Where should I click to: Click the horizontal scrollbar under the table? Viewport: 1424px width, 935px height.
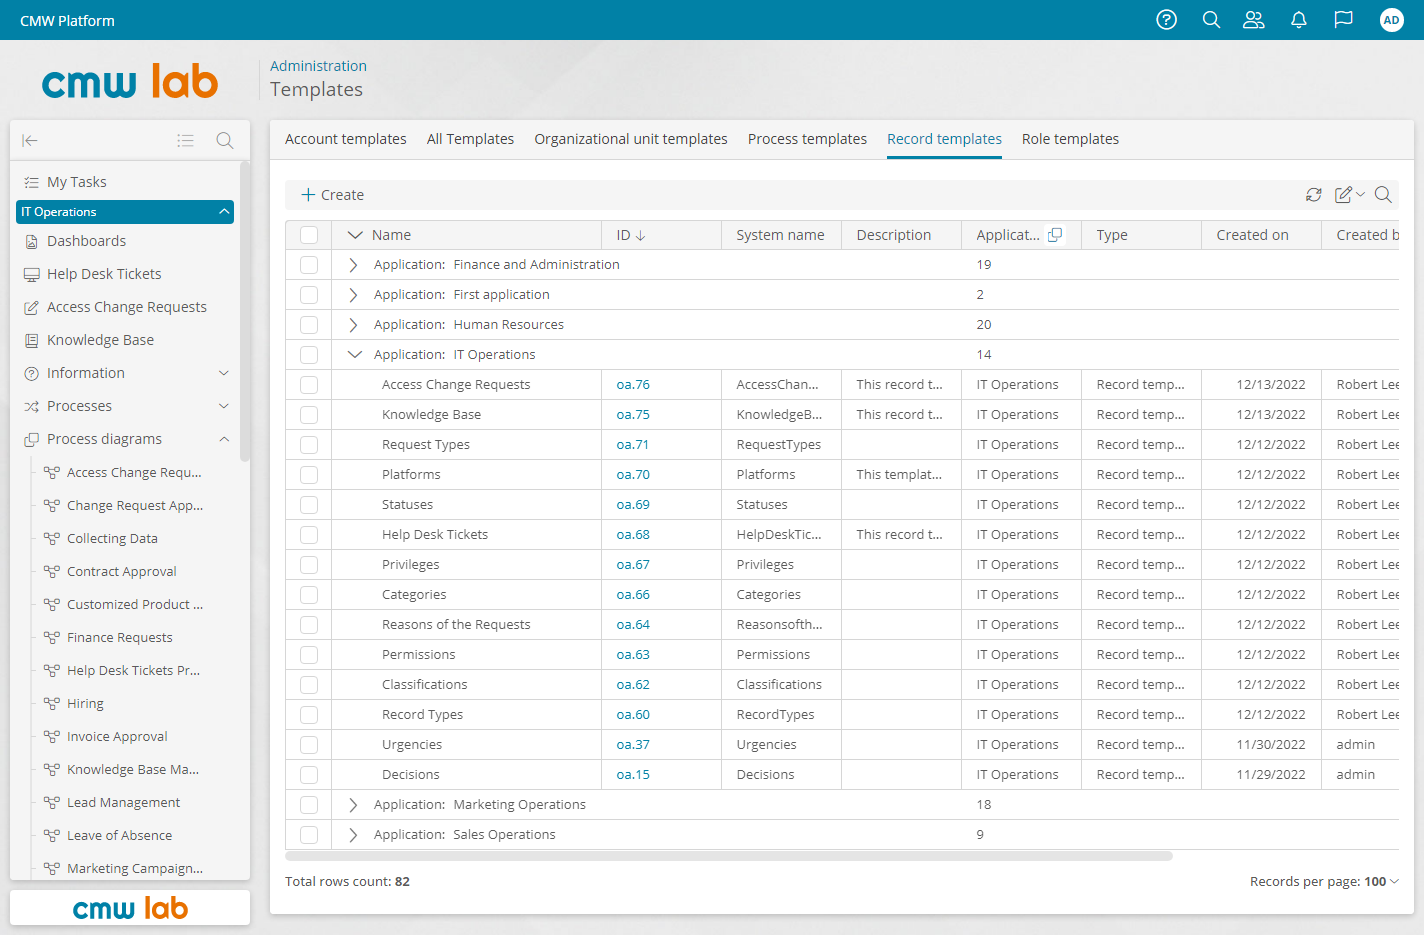pos(729,857)
